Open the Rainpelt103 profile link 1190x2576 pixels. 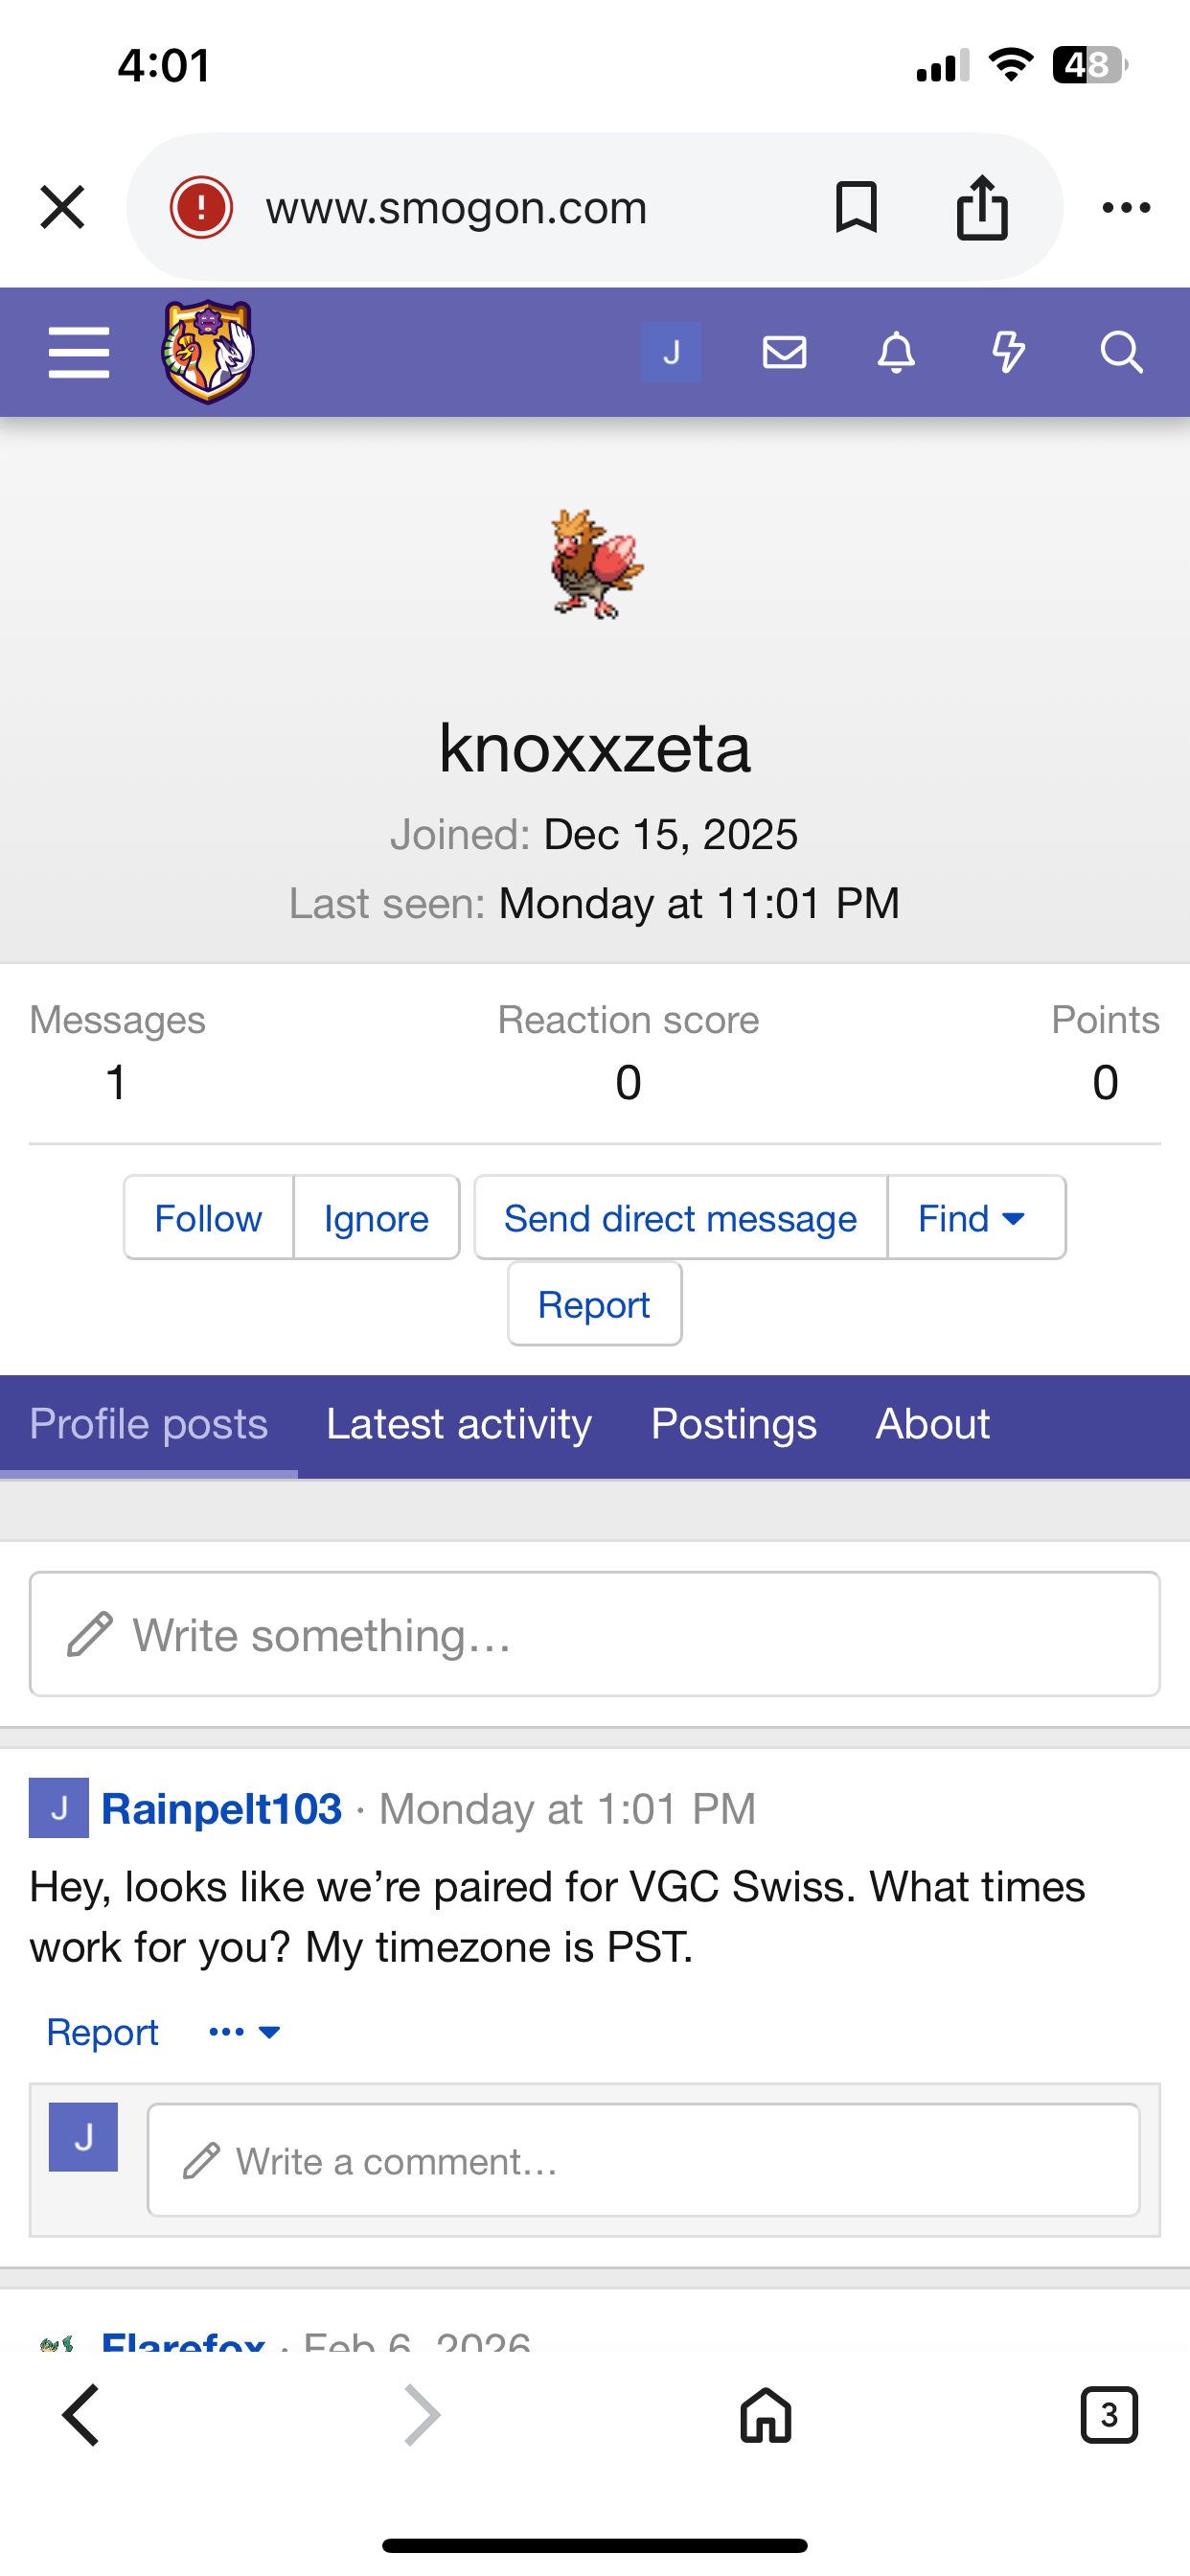point(222,1809)
